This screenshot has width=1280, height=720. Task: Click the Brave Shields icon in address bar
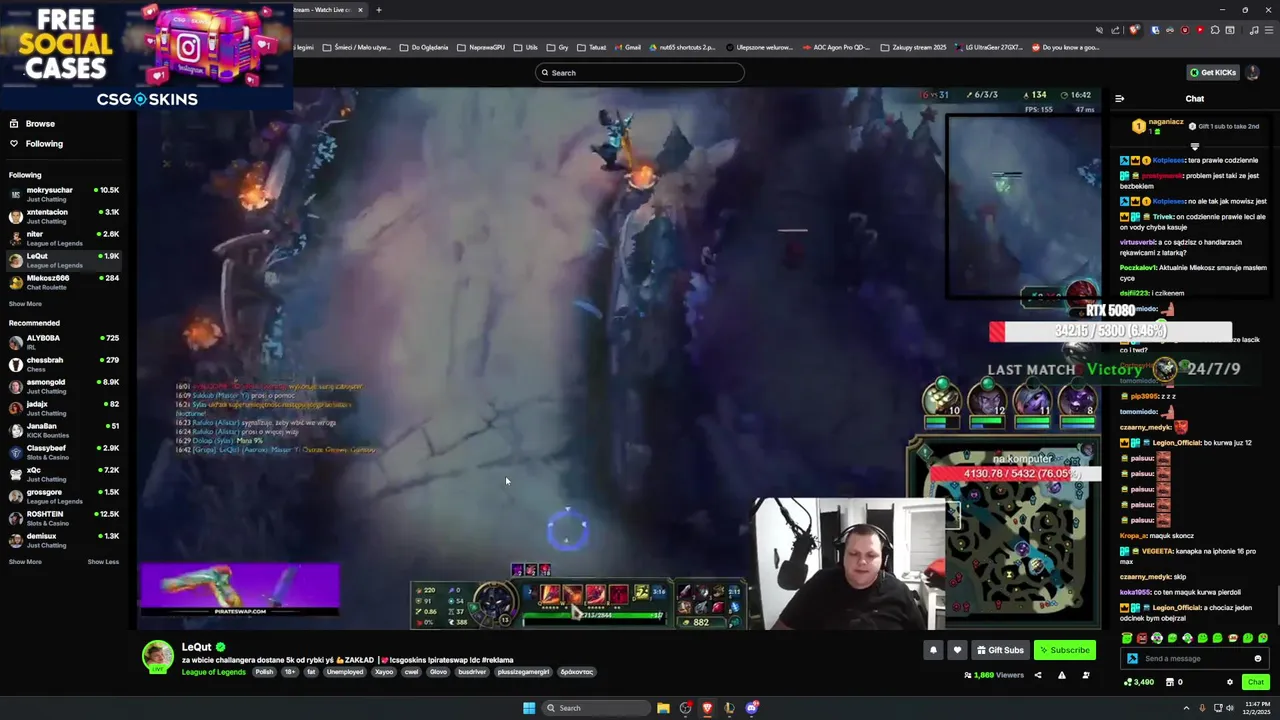(x=1134, y=30)
